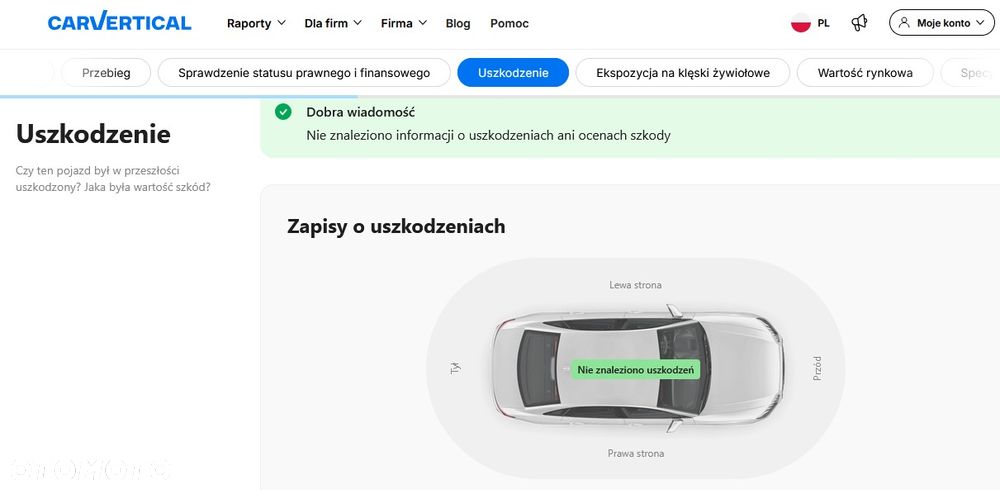Open the Blog page

pos(458,23)
